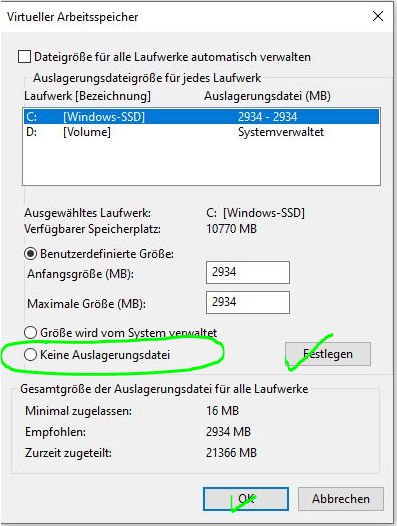Image resolution: width=397 pixels, height=526 pixels.
Task: Cancel with the Abbrechen button
Action: [341, 499]
